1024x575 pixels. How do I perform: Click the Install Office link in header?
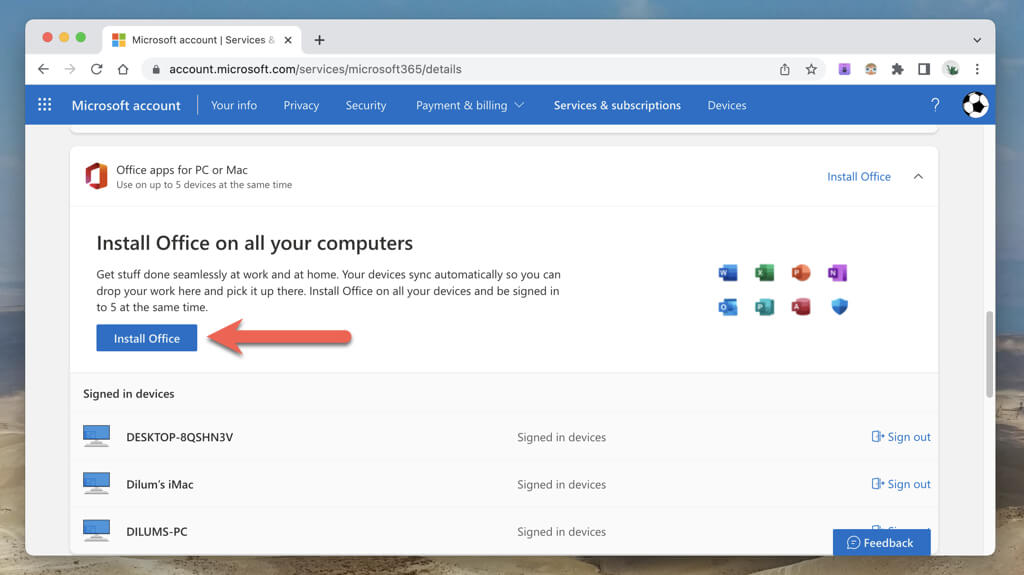(x=859, y=176)
